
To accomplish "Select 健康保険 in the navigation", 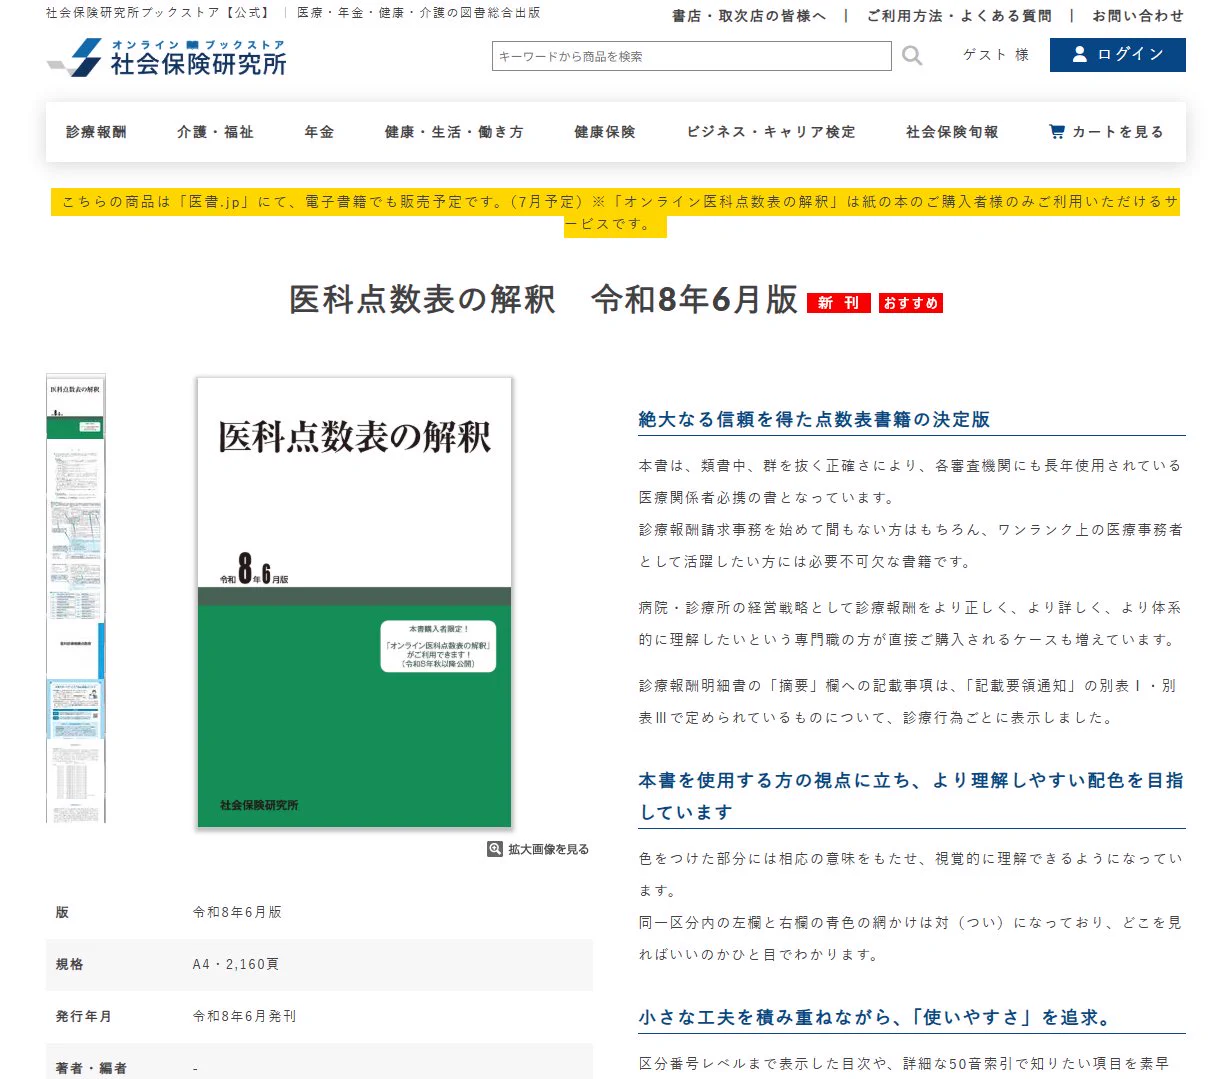I will [x=605, y=132].
